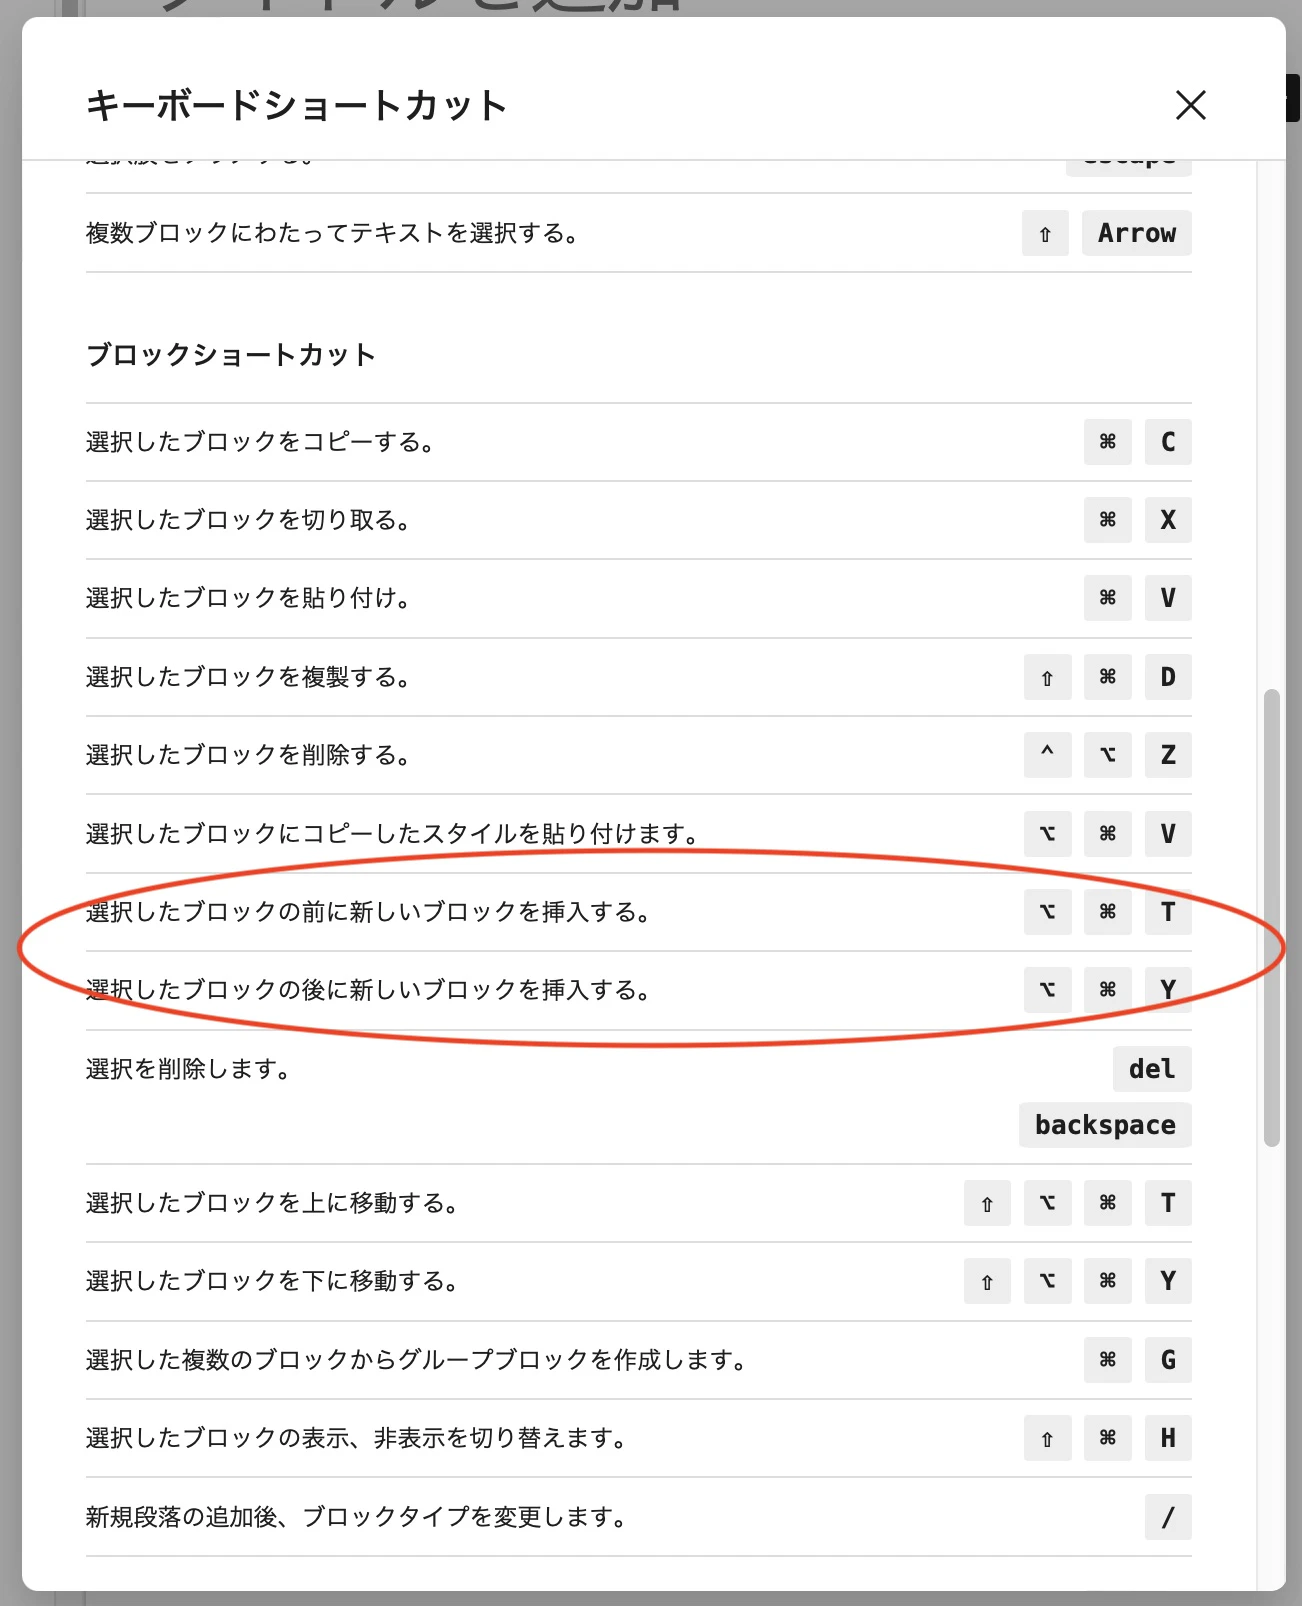
Task: Click 選択した複数のブロックからグループブロックを作成します。 text
Action: click(x=417, y=1360)
